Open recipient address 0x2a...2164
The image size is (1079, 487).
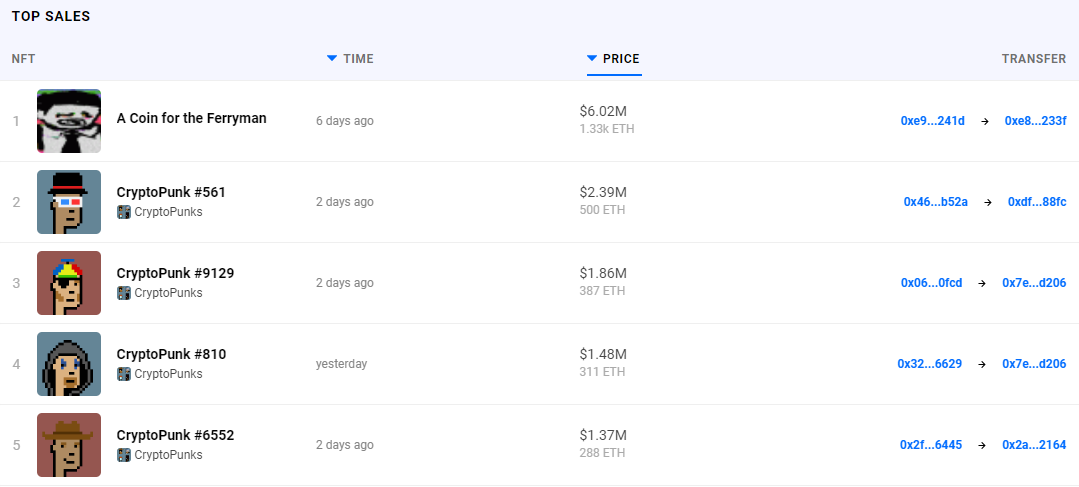1034,445
